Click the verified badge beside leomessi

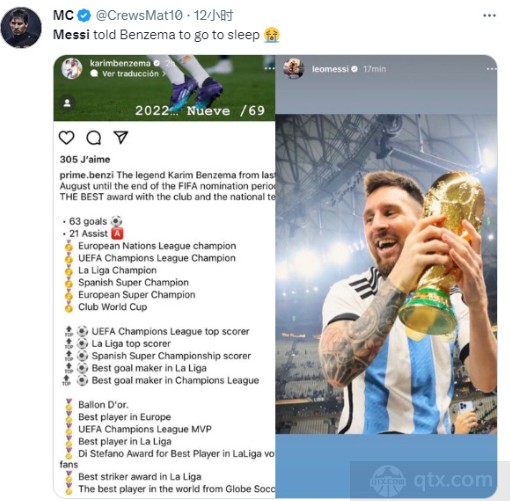tap(355, 69)
